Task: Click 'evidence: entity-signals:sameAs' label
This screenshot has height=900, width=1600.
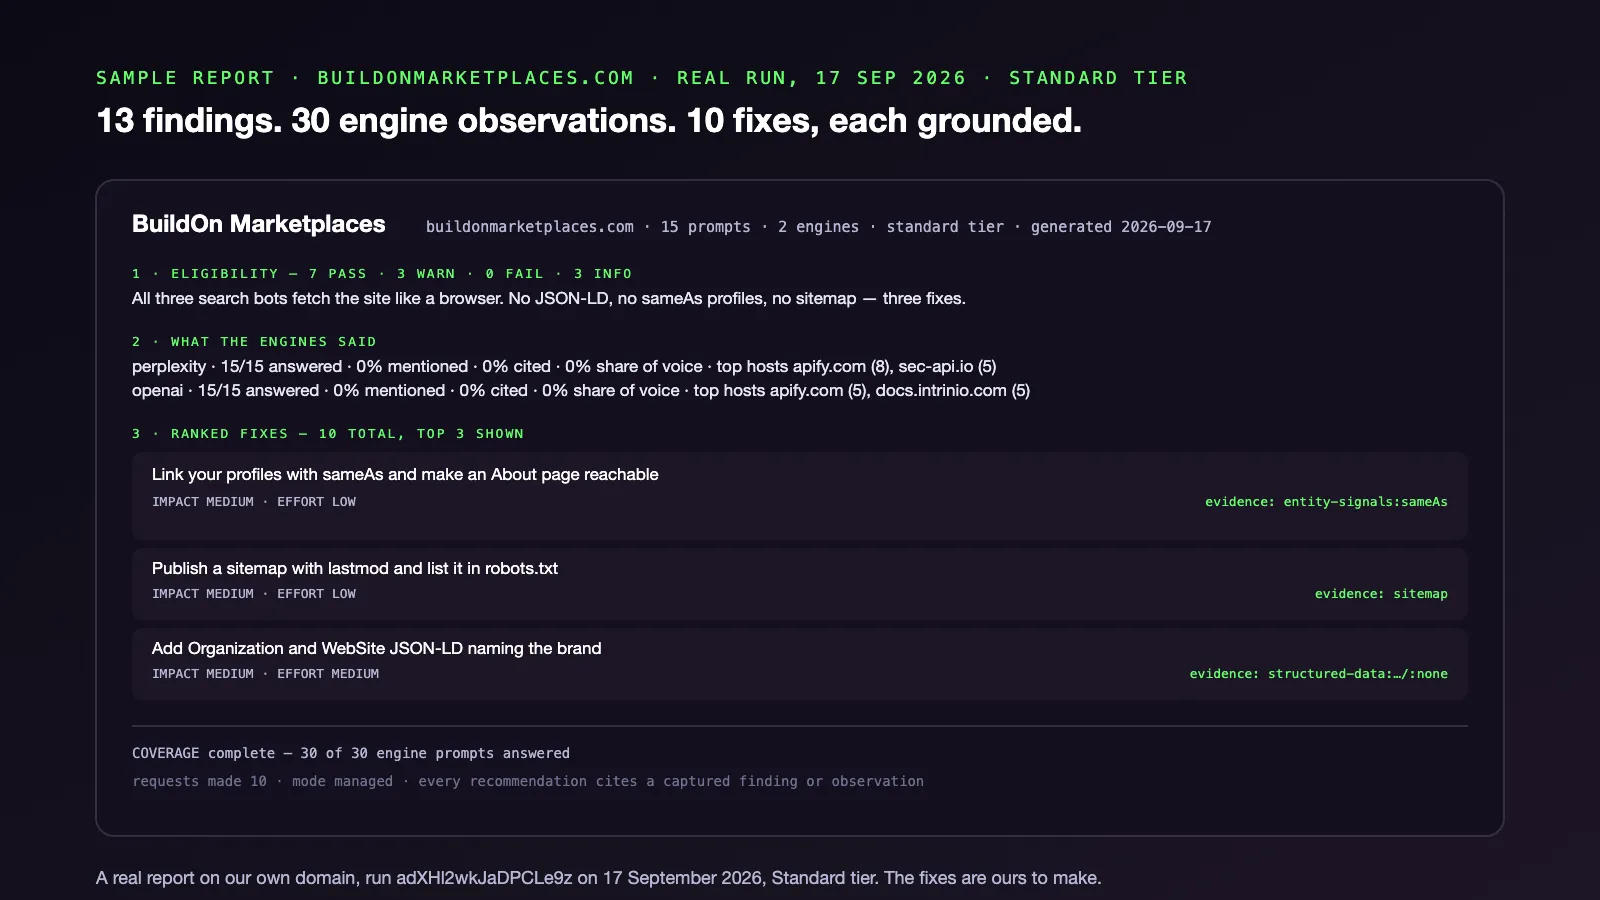Action: point(1326,502)
